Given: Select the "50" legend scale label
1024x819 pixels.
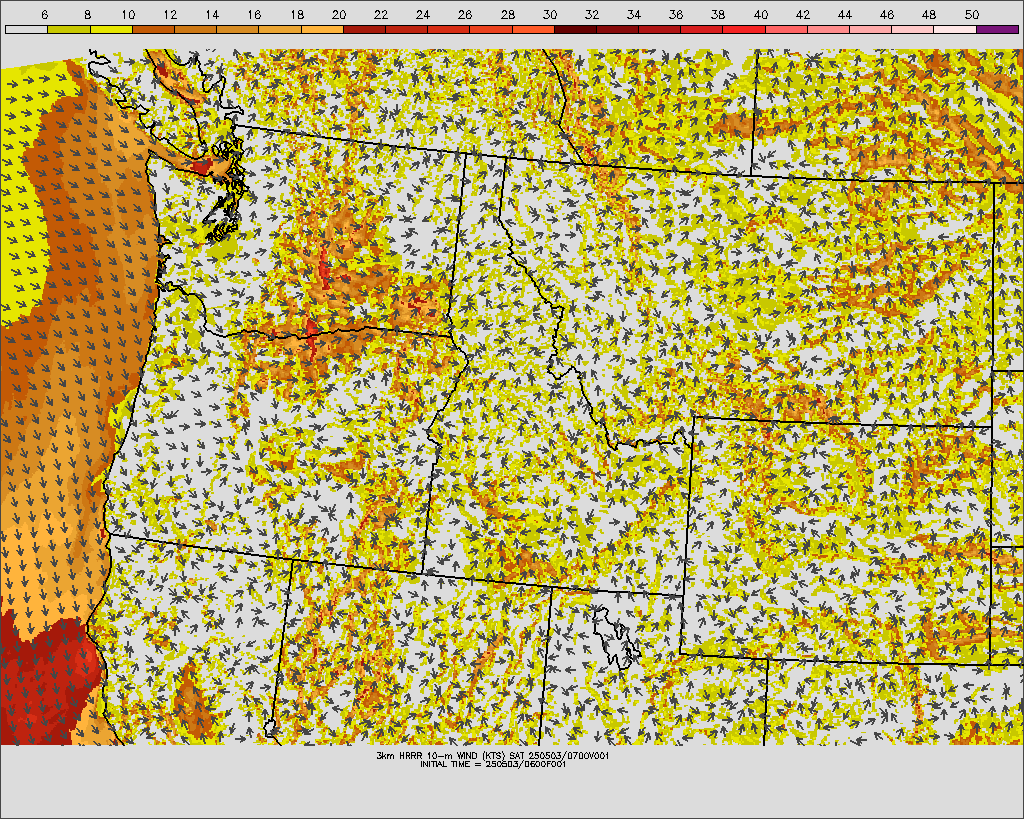Looking at the screenshot, I should [972, 14].
